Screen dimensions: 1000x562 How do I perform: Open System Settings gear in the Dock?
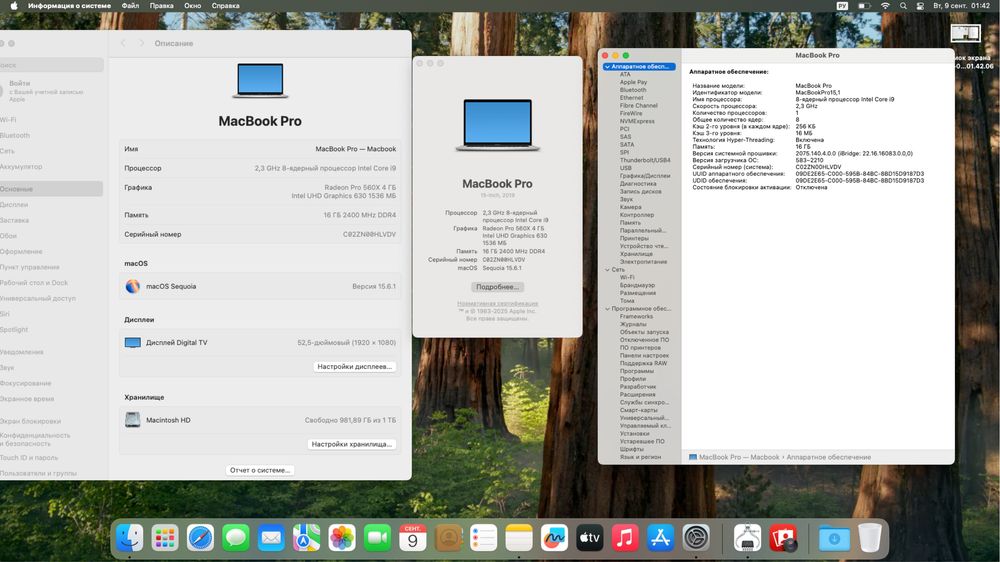tap(696, 538)
